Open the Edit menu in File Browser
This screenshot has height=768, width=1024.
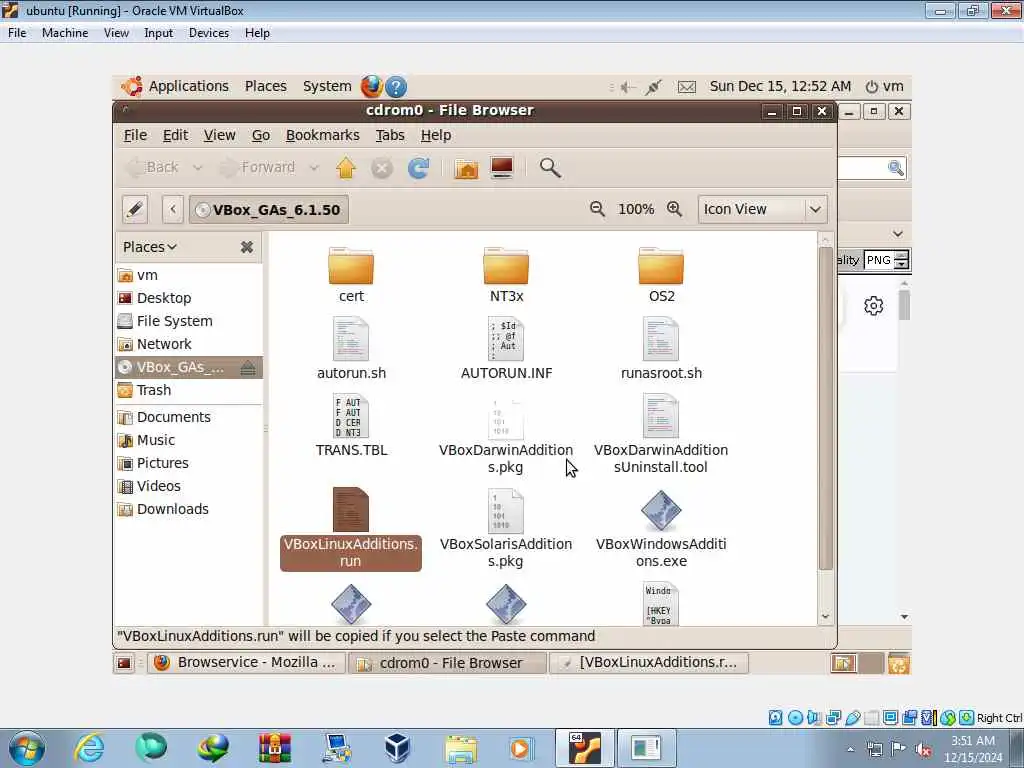point(175,135)
